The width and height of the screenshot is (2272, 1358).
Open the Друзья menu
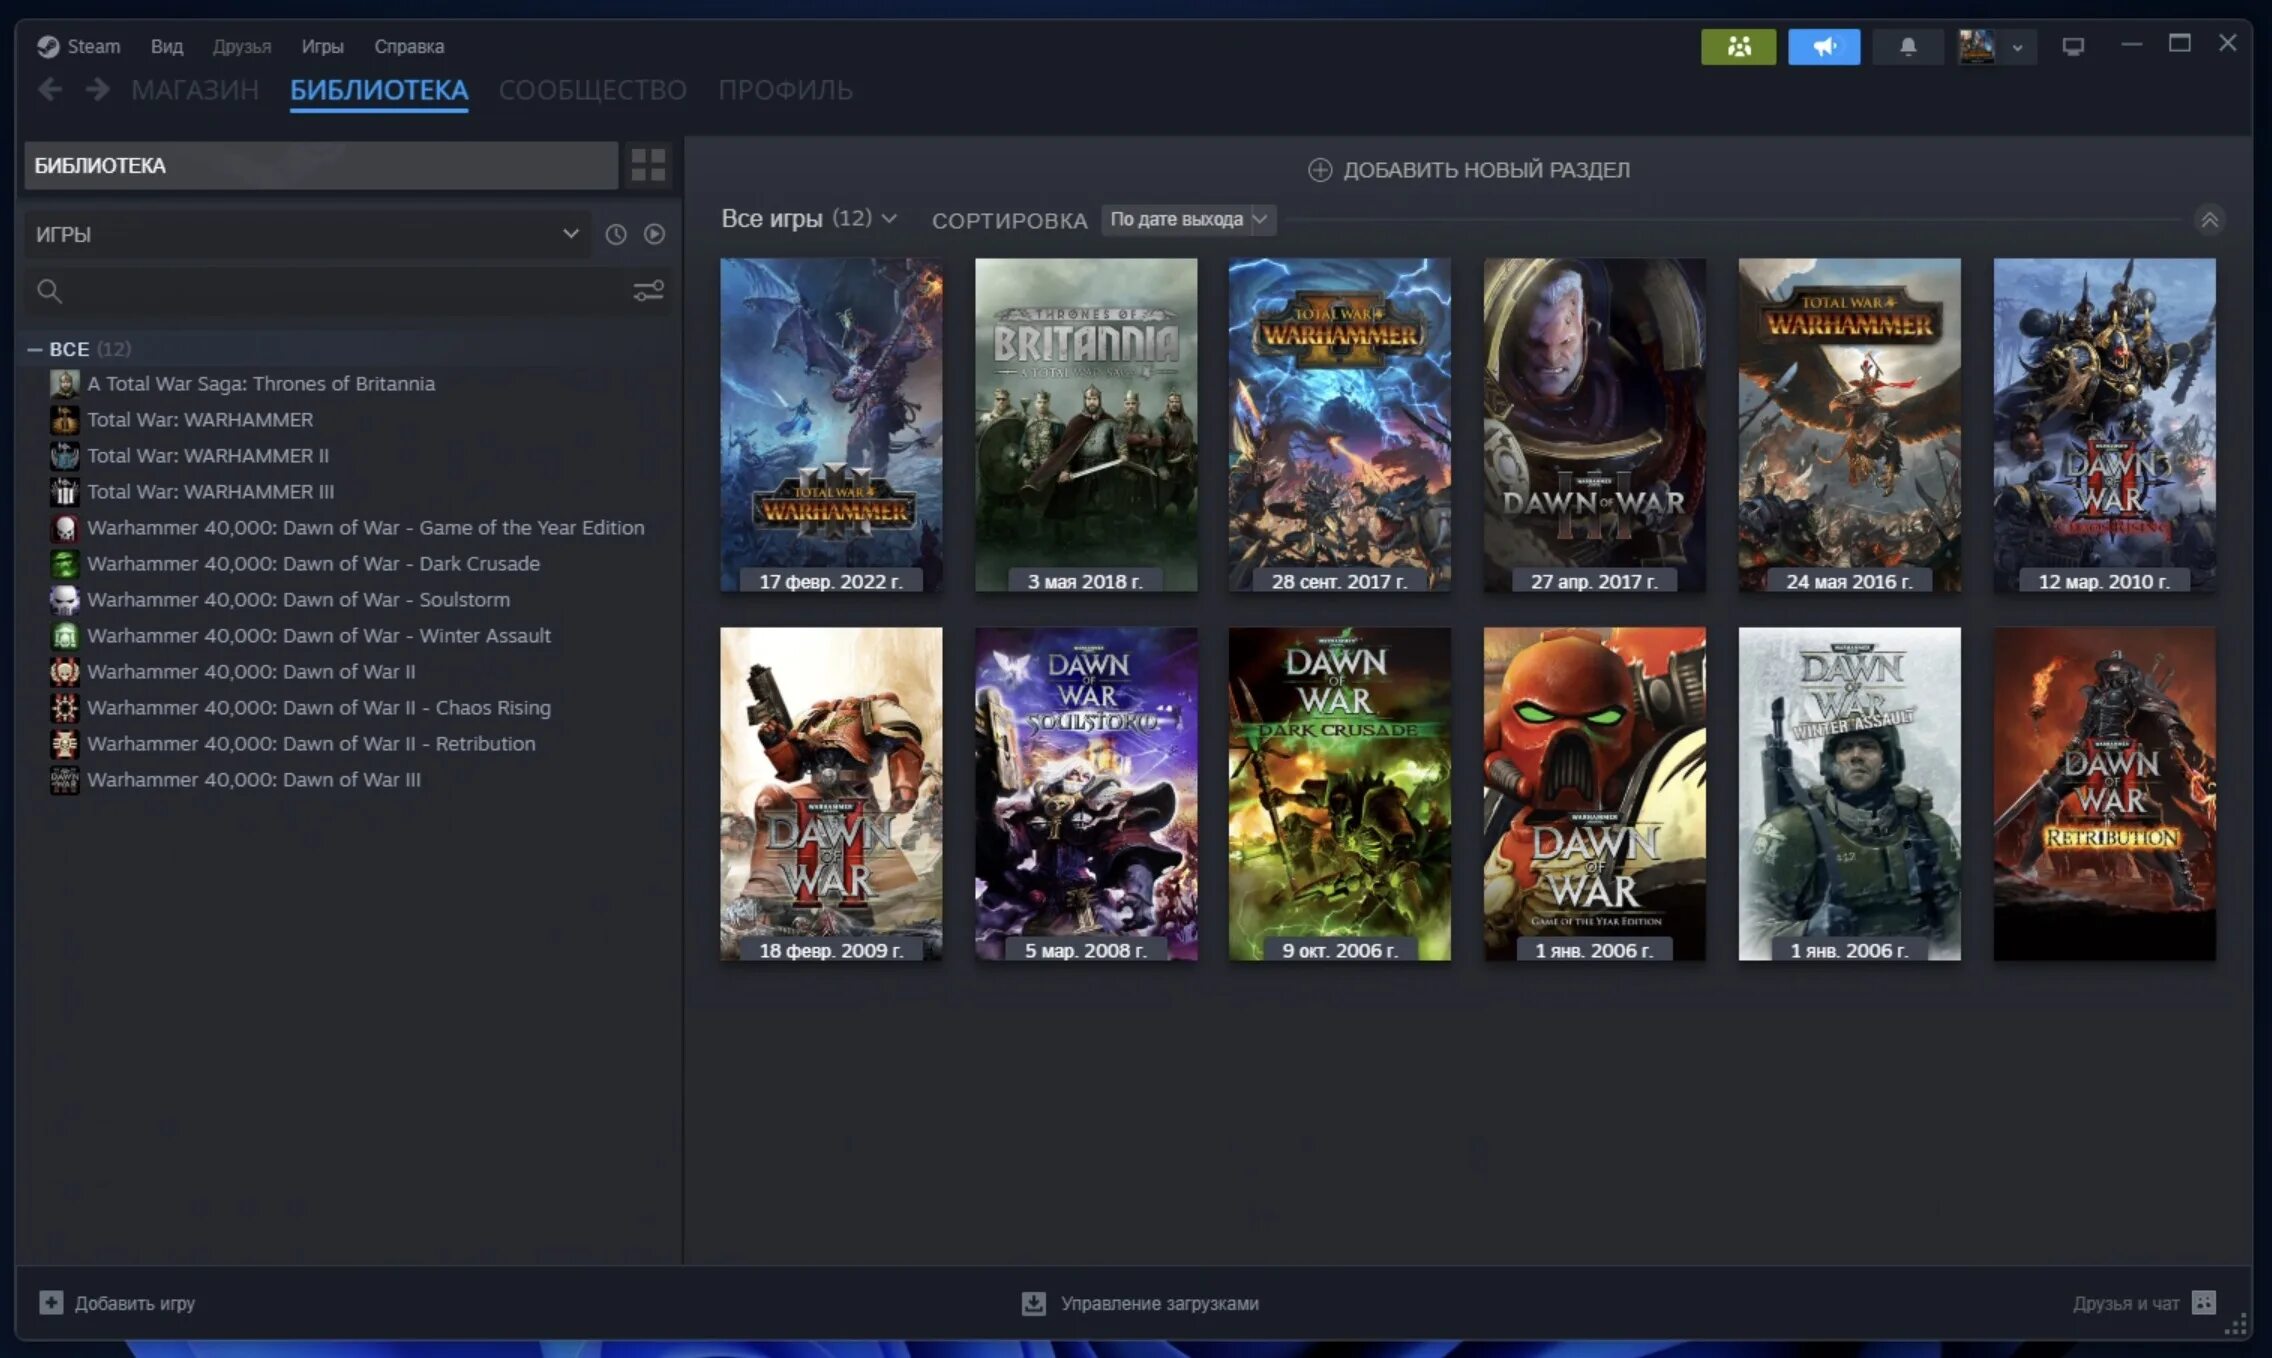coord(242,46)
